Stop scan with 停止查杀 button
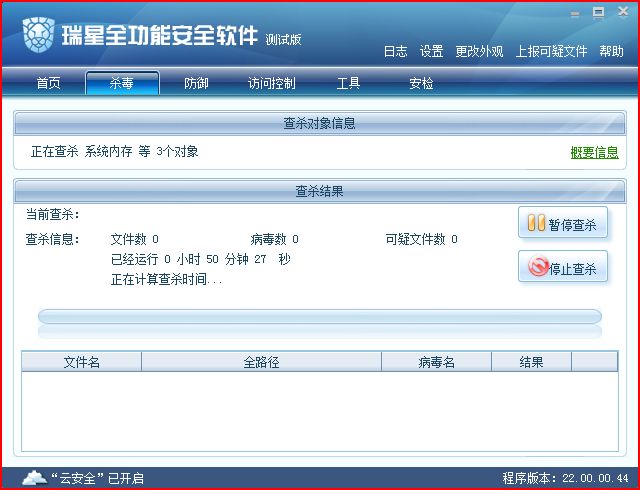This screenshot has height=490, width=640. (x=563, y=267)
